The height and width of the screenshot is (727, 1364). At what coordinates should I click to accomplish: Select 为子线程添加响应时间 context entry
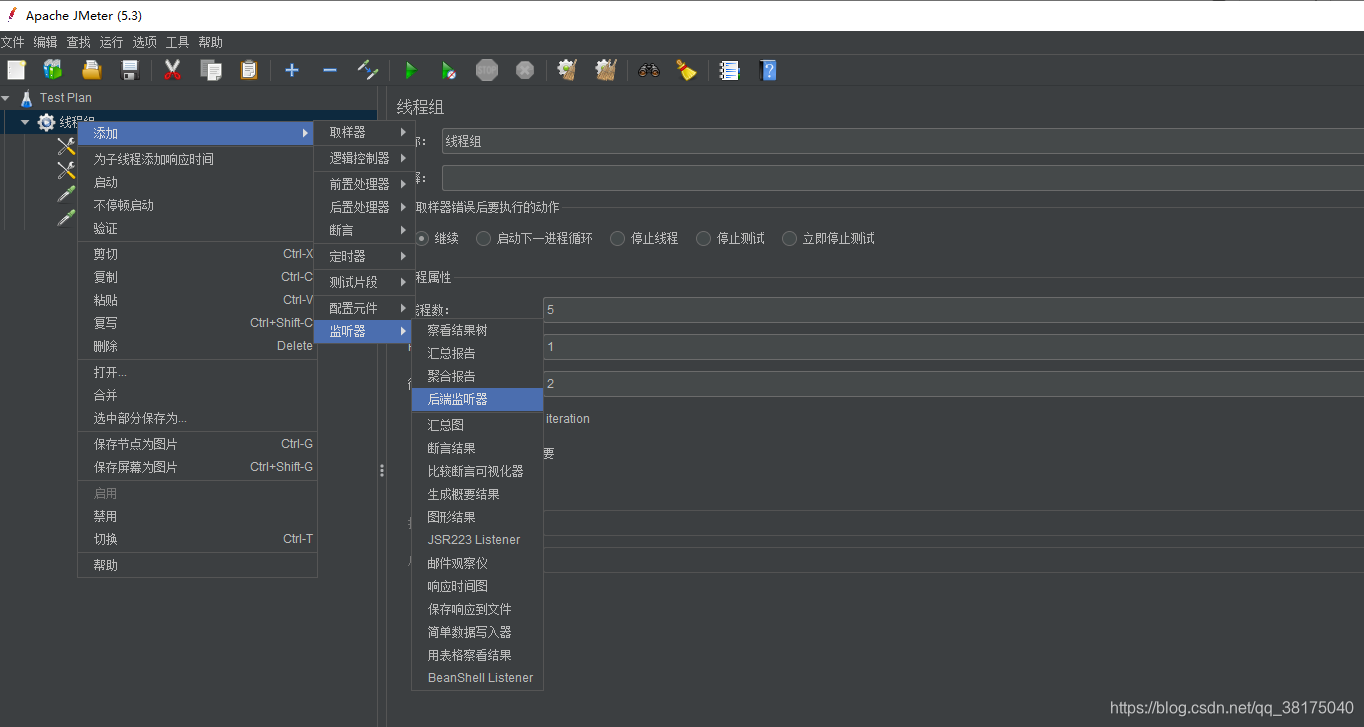pos(197,159)
